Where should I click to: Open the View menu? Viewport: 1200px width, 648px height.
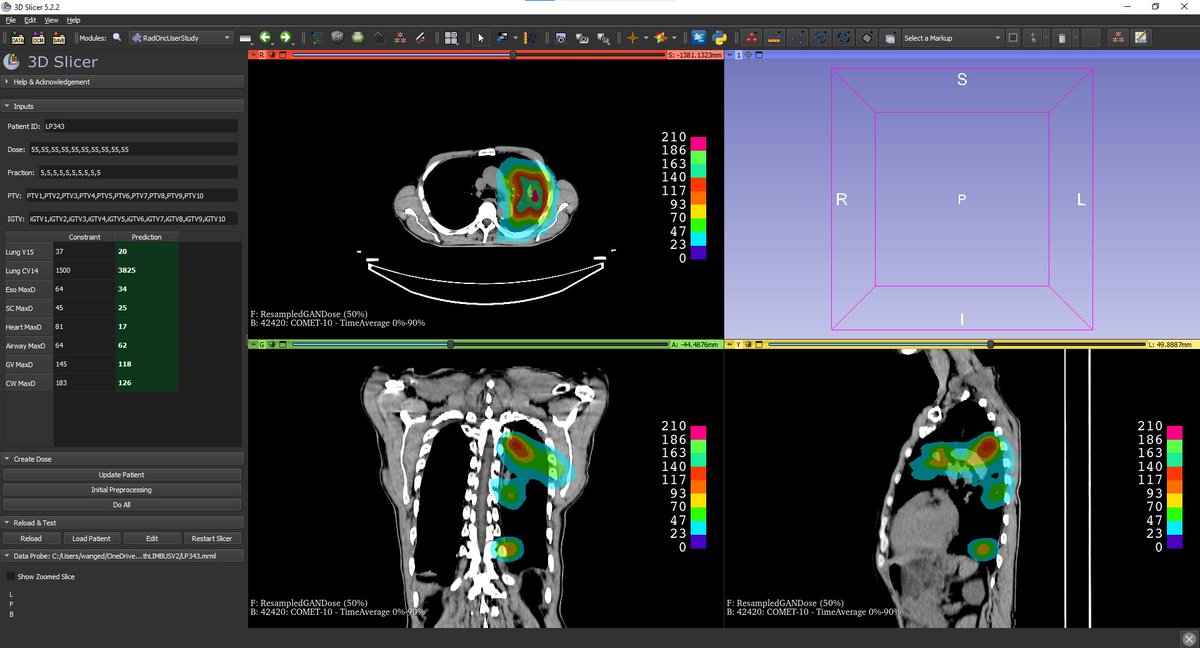[51, 20]
